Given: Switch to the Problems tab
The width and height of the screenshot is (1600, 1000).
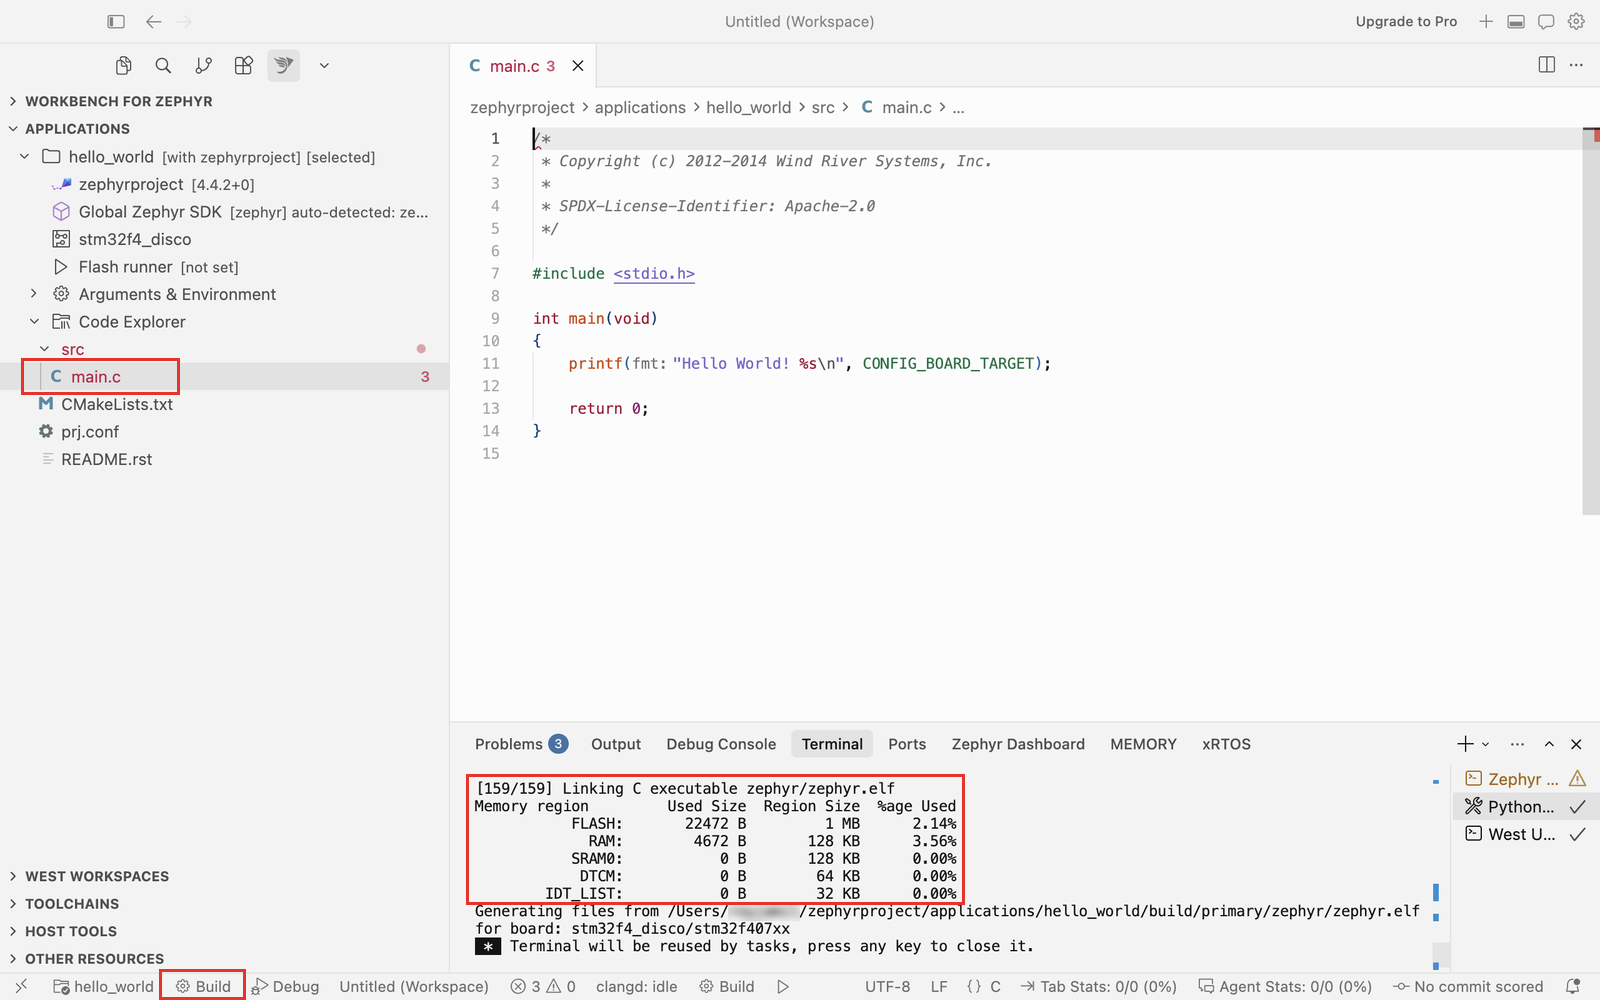Looking at the screenshot, I should point(520,744).
